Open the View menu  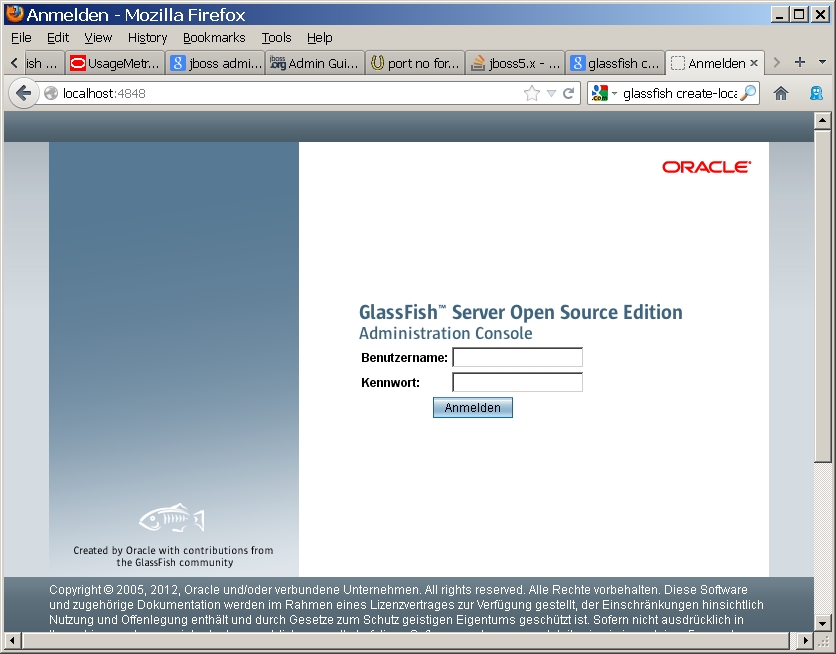[98, 38]
